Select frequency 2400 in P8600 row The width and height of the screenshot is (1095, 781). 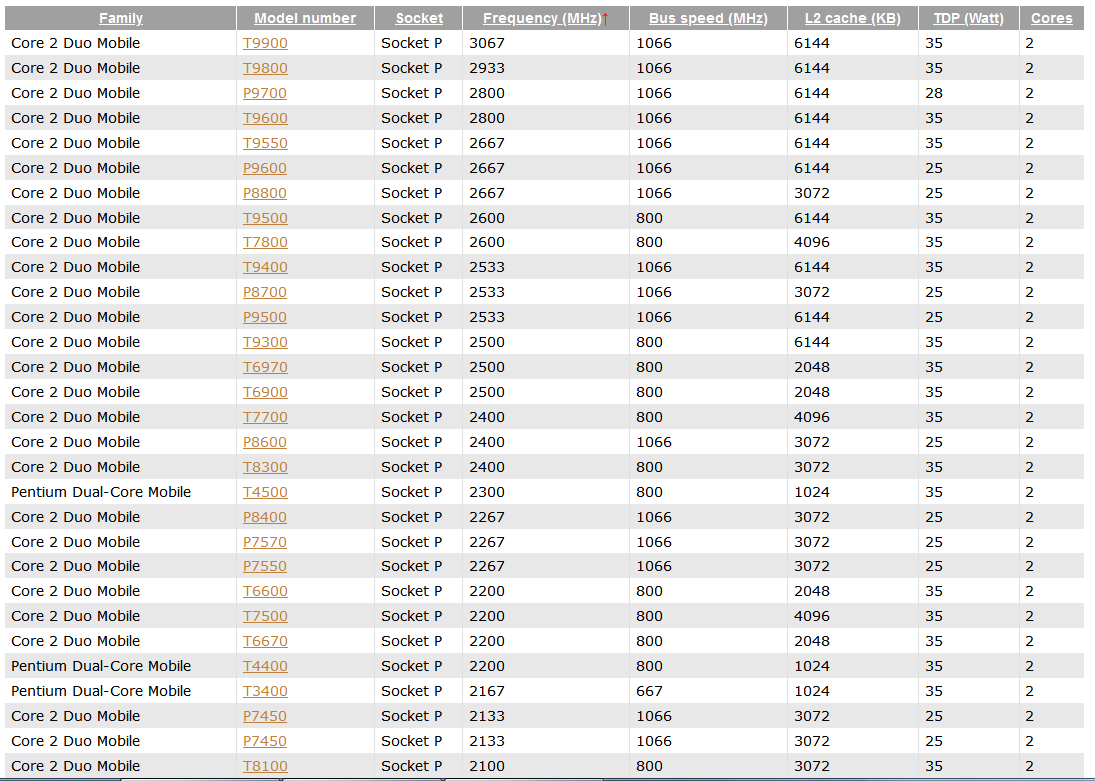click(487, 443)
